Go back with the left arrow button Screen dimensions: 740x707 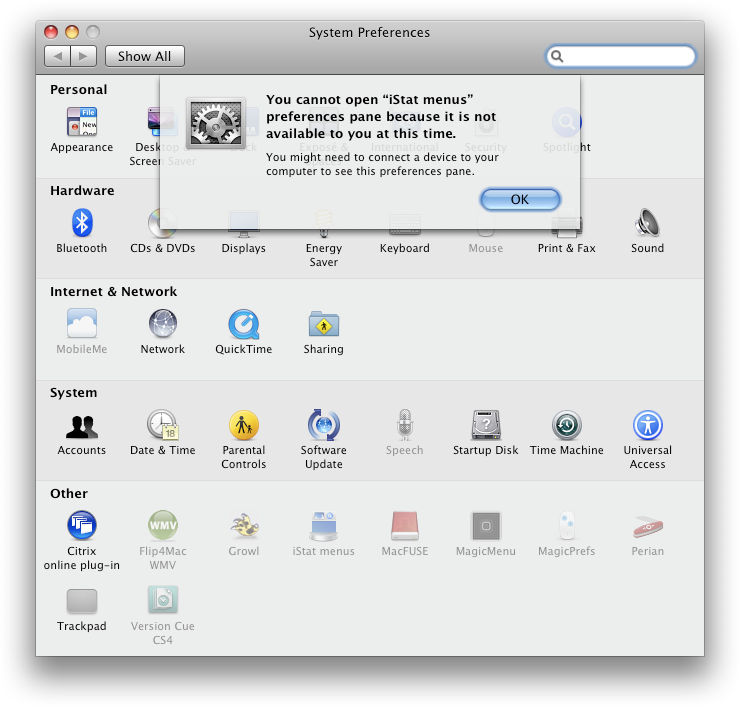coord(58,56)
